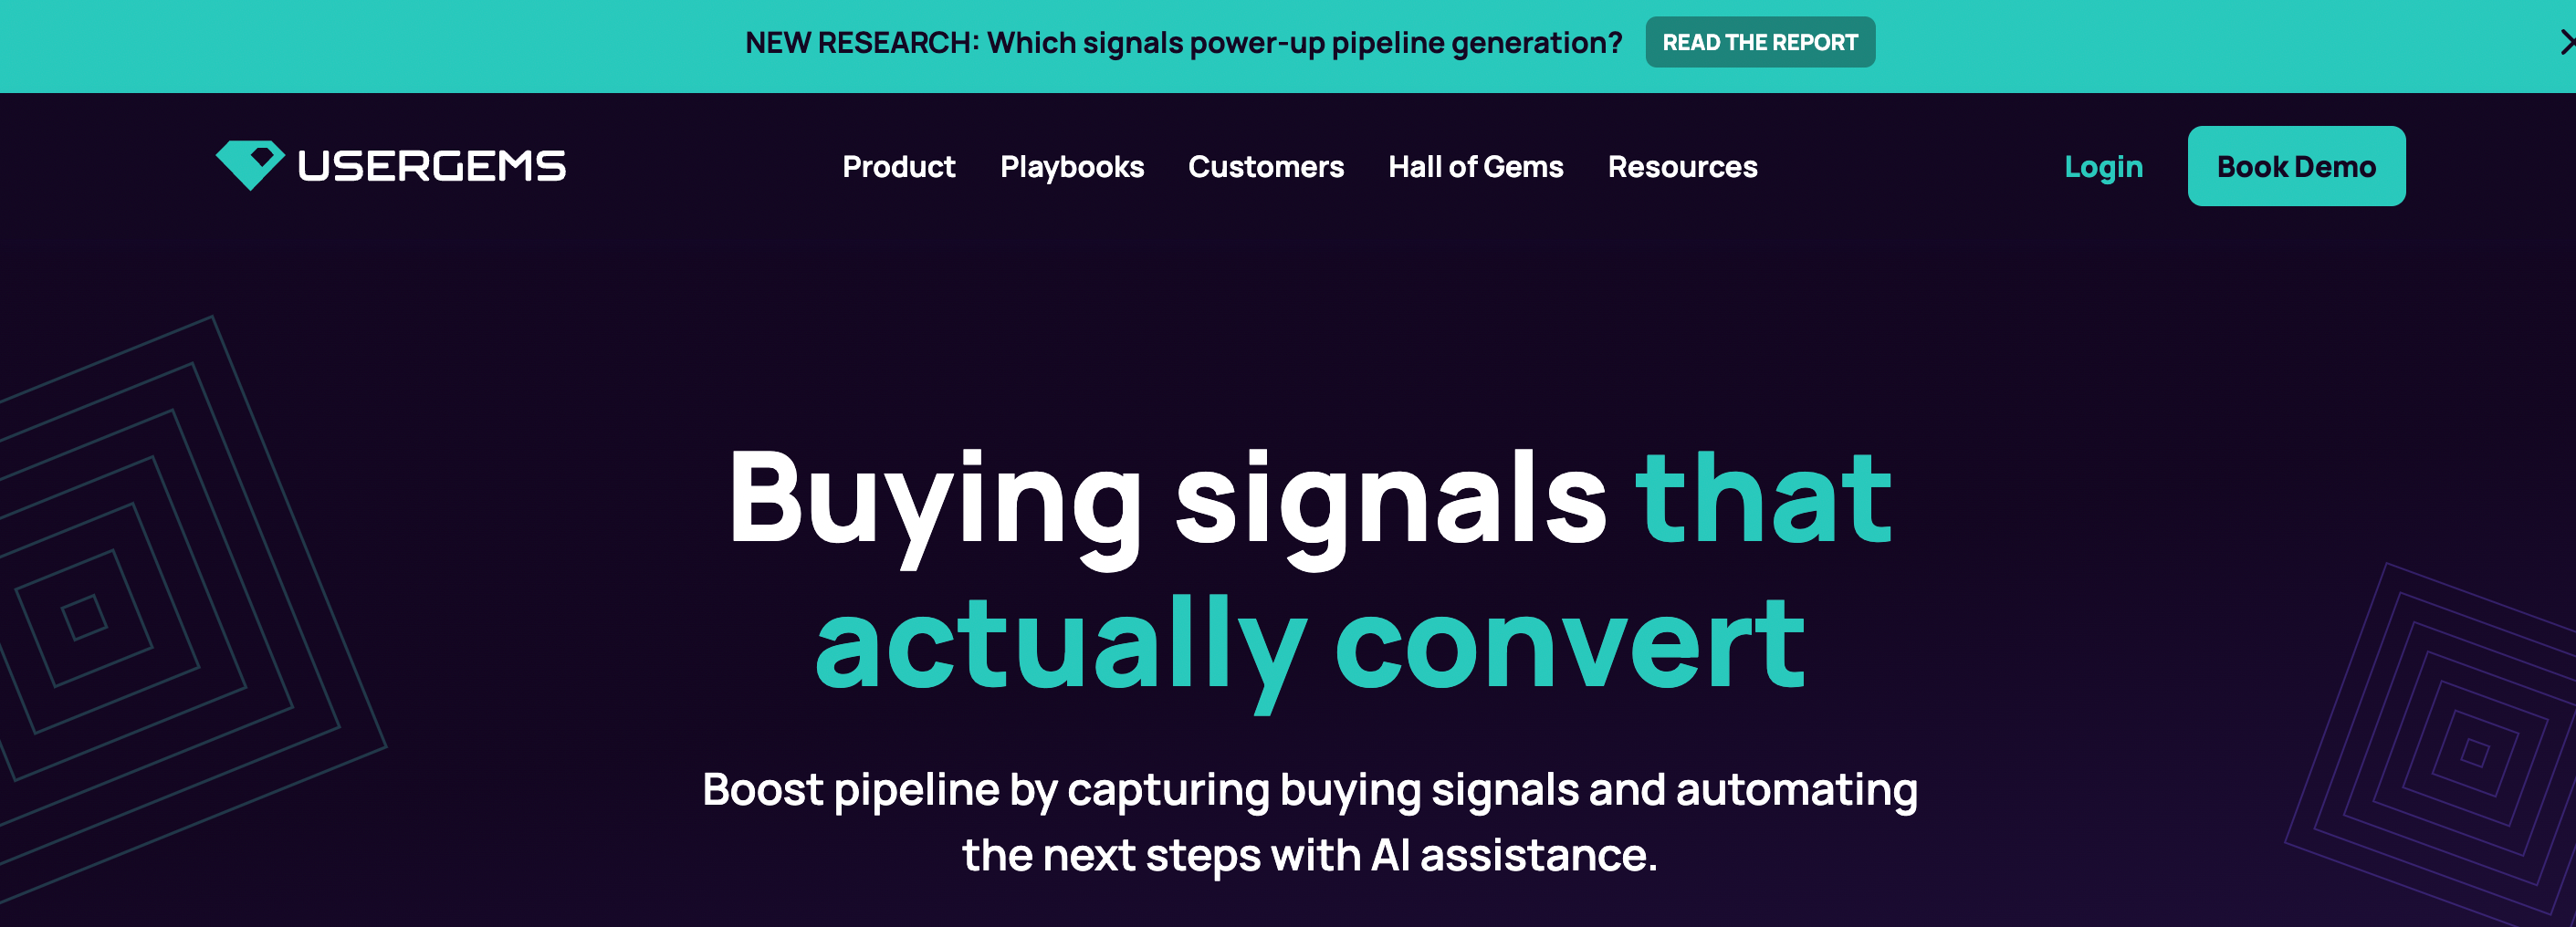
Task: Expand the Resources navigation menu
Action: (x=1683, y=166)
